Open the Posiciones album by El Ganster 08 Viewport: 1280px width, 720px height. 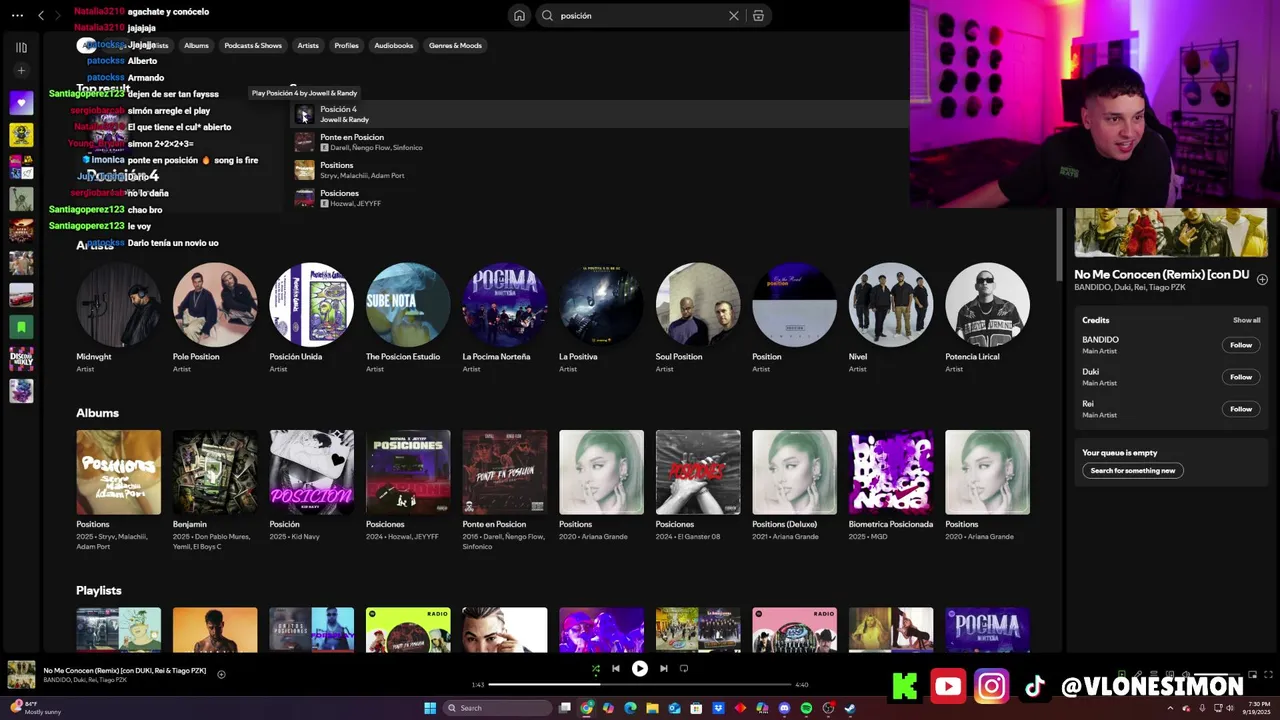698,487
